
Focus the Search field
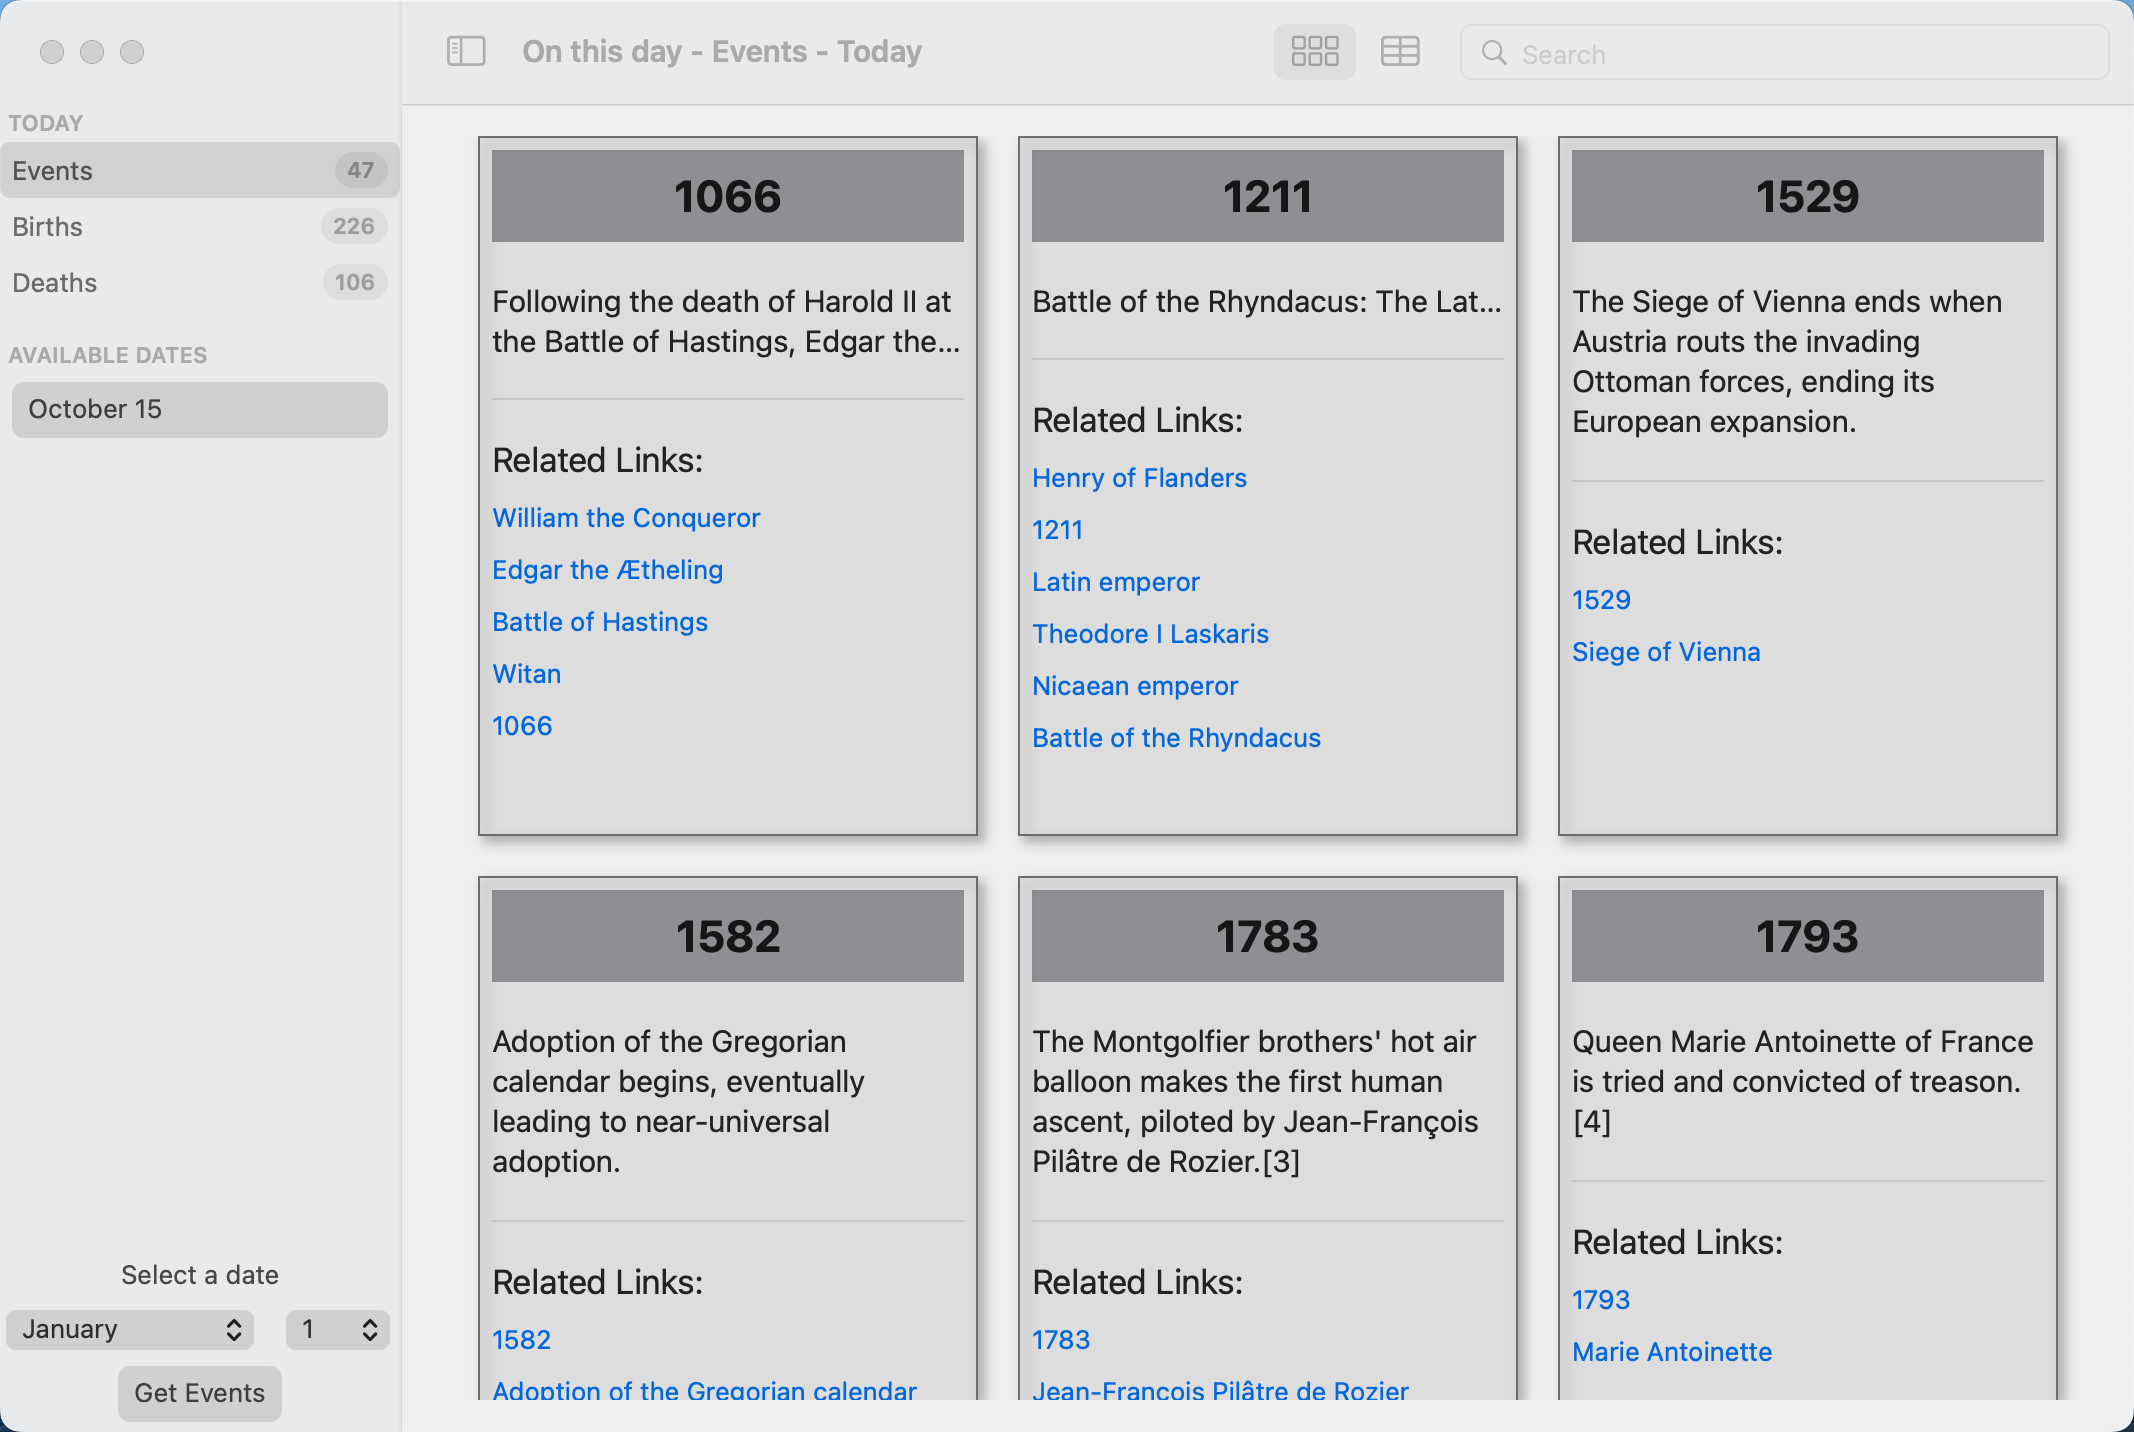(1785, 53)
